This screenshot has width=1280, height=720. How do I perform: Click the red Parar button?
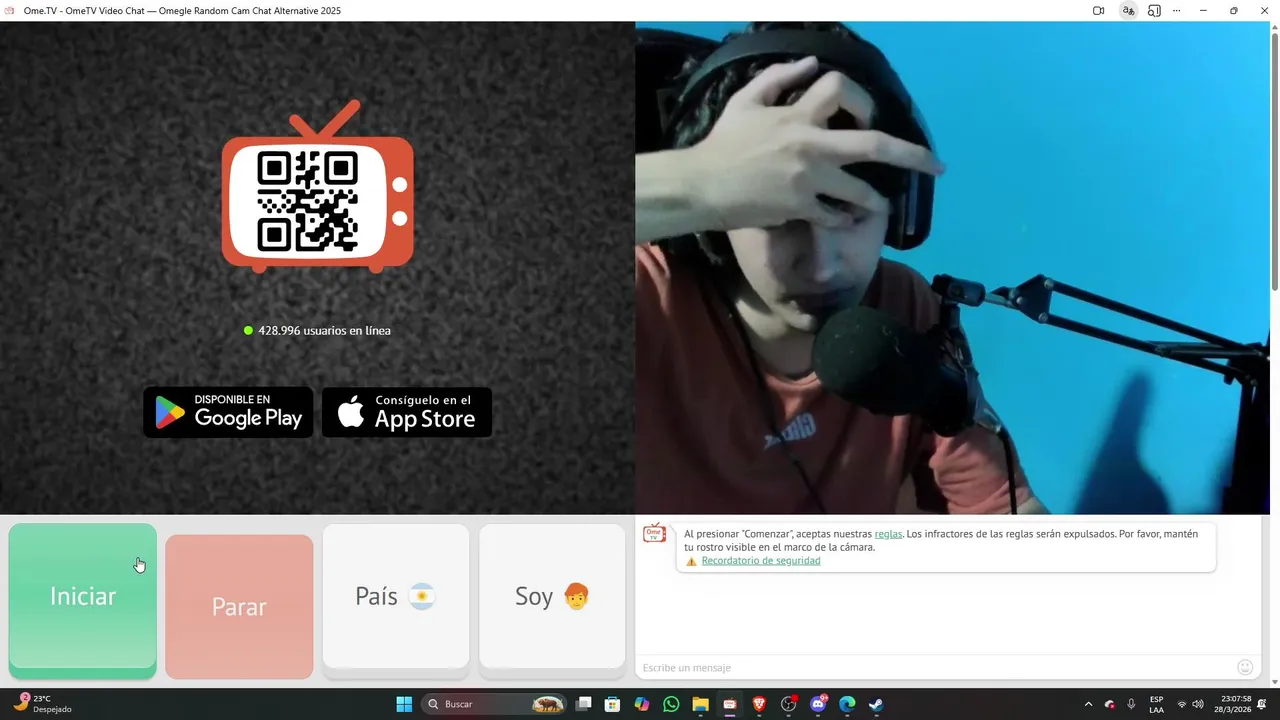pos(239,606)
